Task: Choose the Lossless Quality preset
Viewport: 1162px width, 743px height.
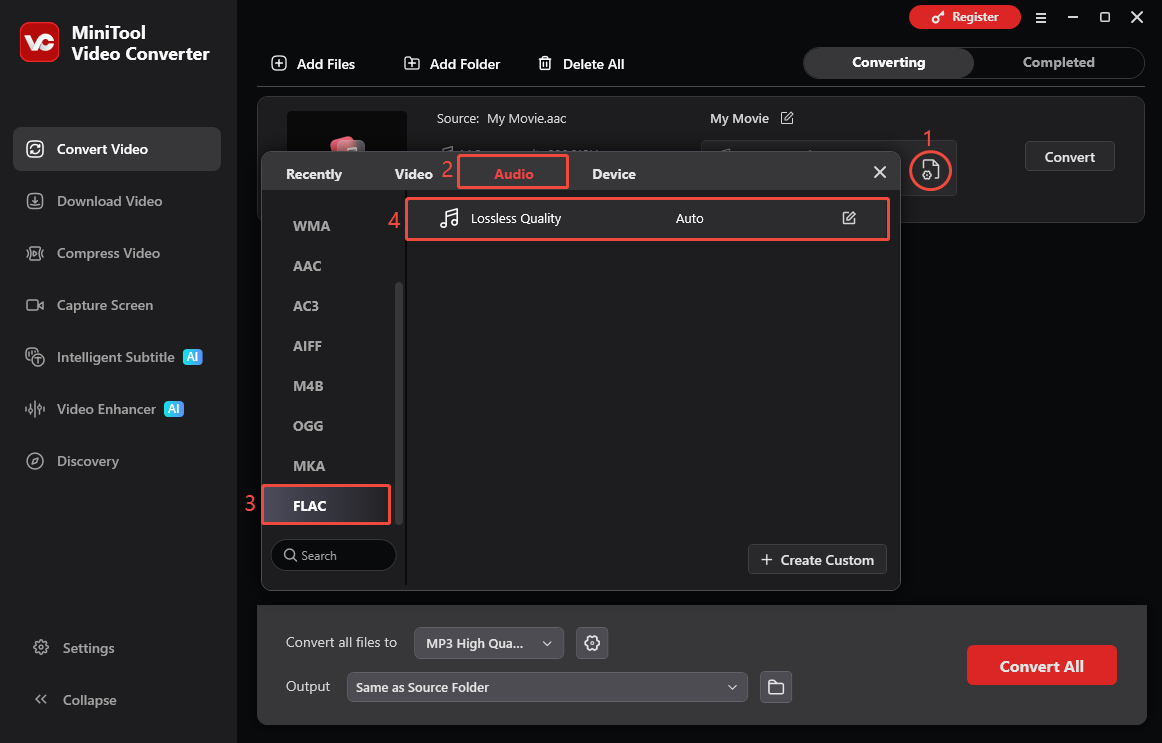Action: (647, 219)
